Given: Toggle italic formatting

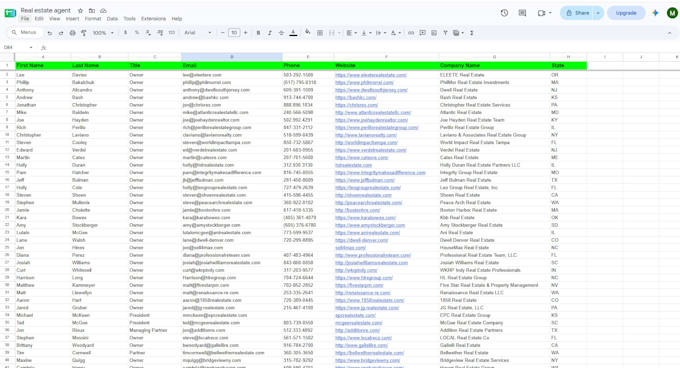Looking at the screenshot, I should [269, 33].
